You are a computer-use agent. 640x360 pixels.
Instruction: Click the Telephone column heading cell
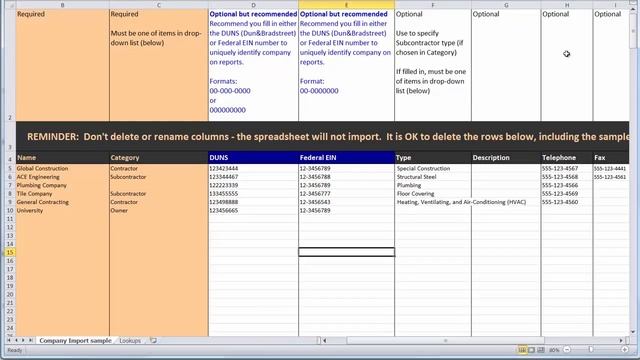pos(567,158)
